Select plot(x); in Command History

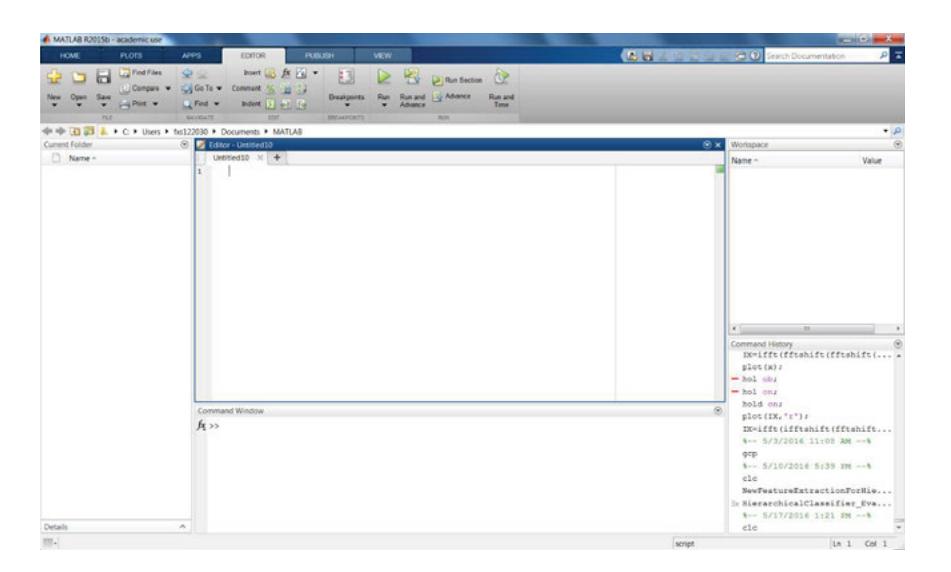(761, 367)
